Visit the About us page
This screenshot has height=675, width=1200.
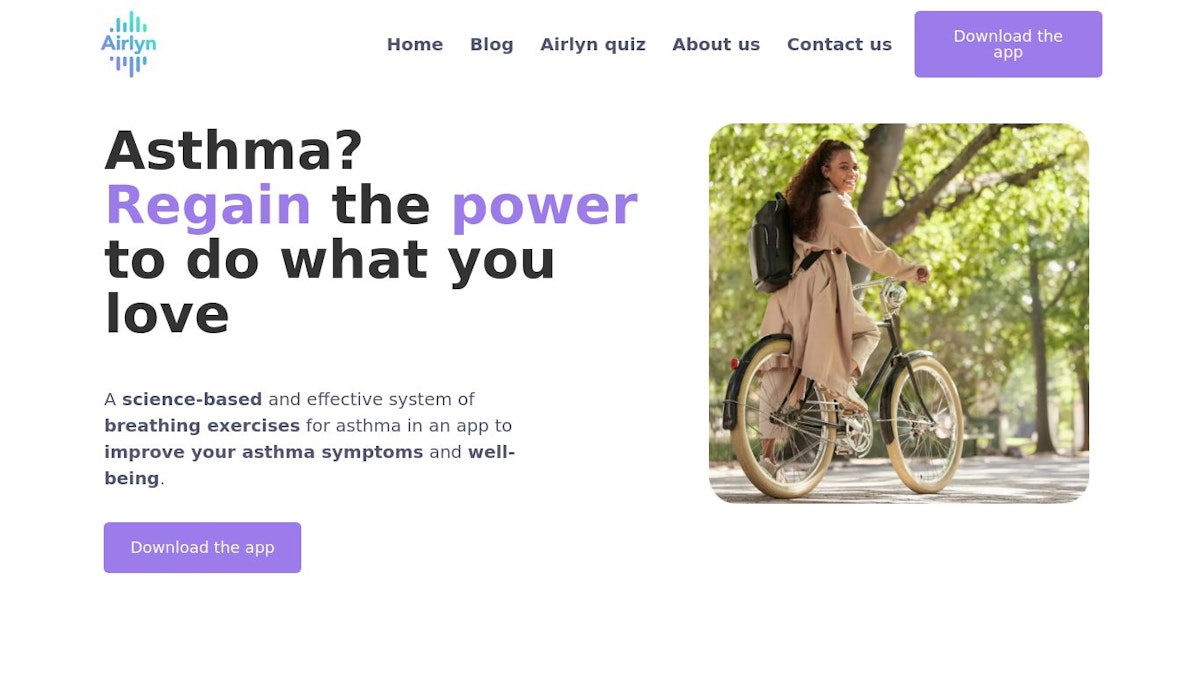click(716, 44)
